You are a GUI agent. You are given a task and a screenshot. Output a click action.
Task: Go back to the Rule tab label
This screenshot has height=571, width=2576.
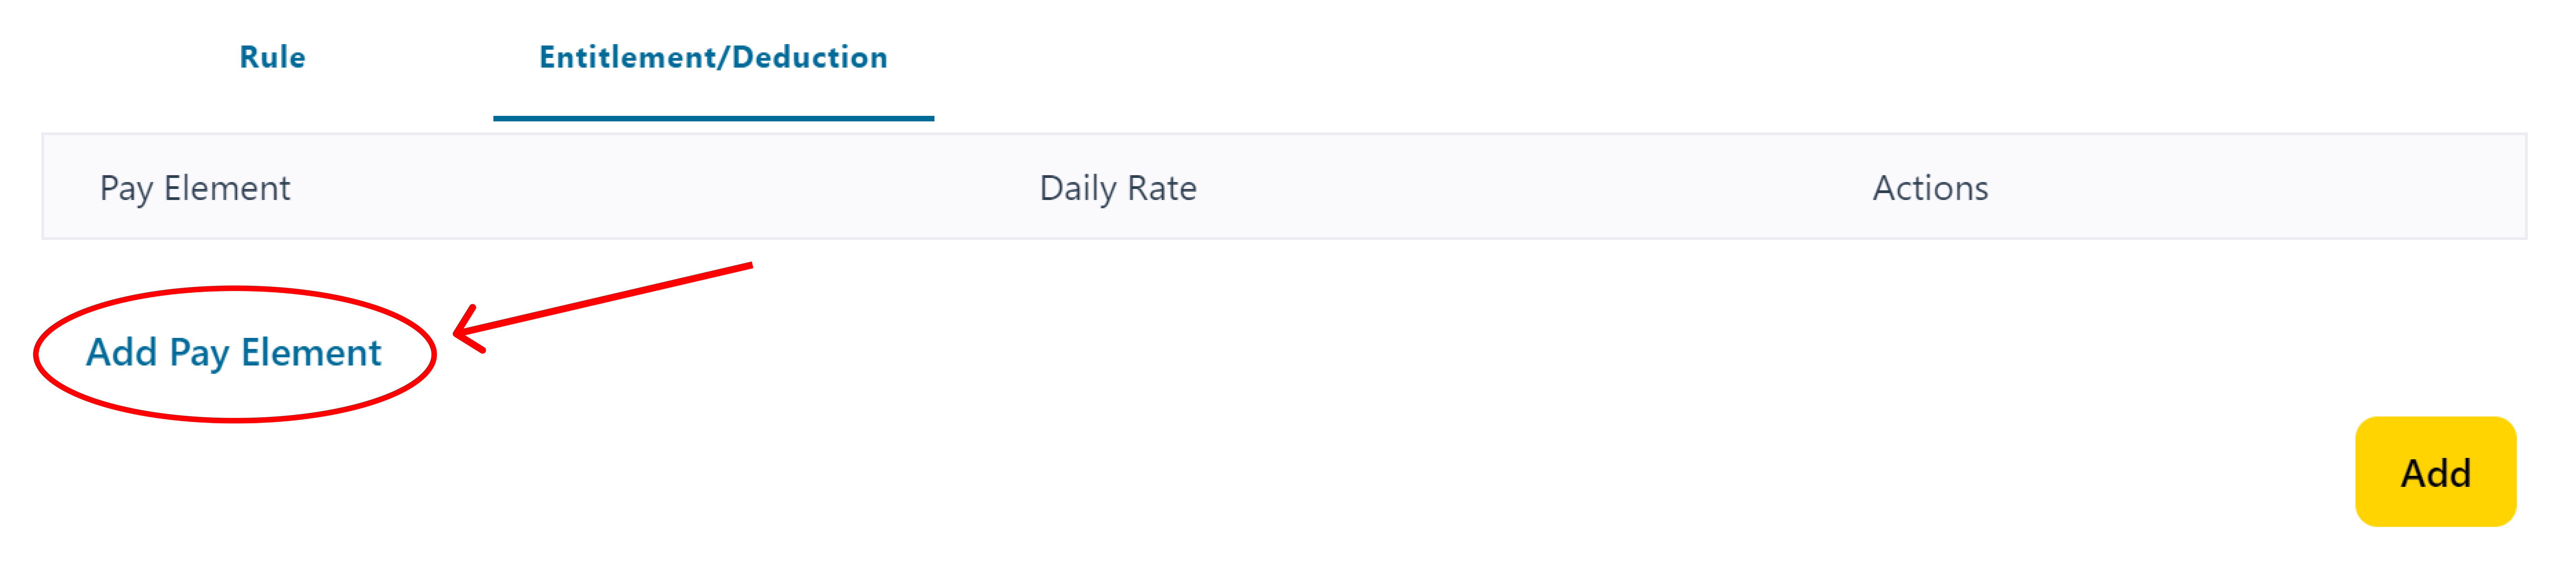coord(272,57)
